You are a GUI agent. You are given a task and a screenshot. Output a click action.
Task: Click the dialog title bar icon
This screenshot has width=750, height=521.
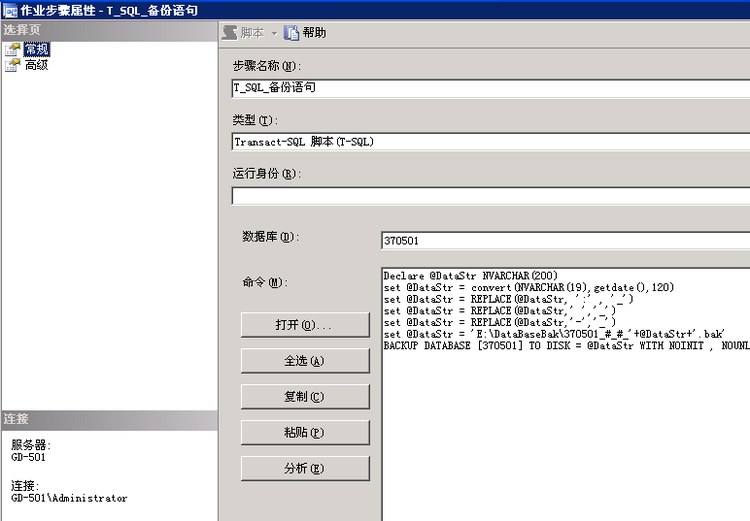pos(10,10)
